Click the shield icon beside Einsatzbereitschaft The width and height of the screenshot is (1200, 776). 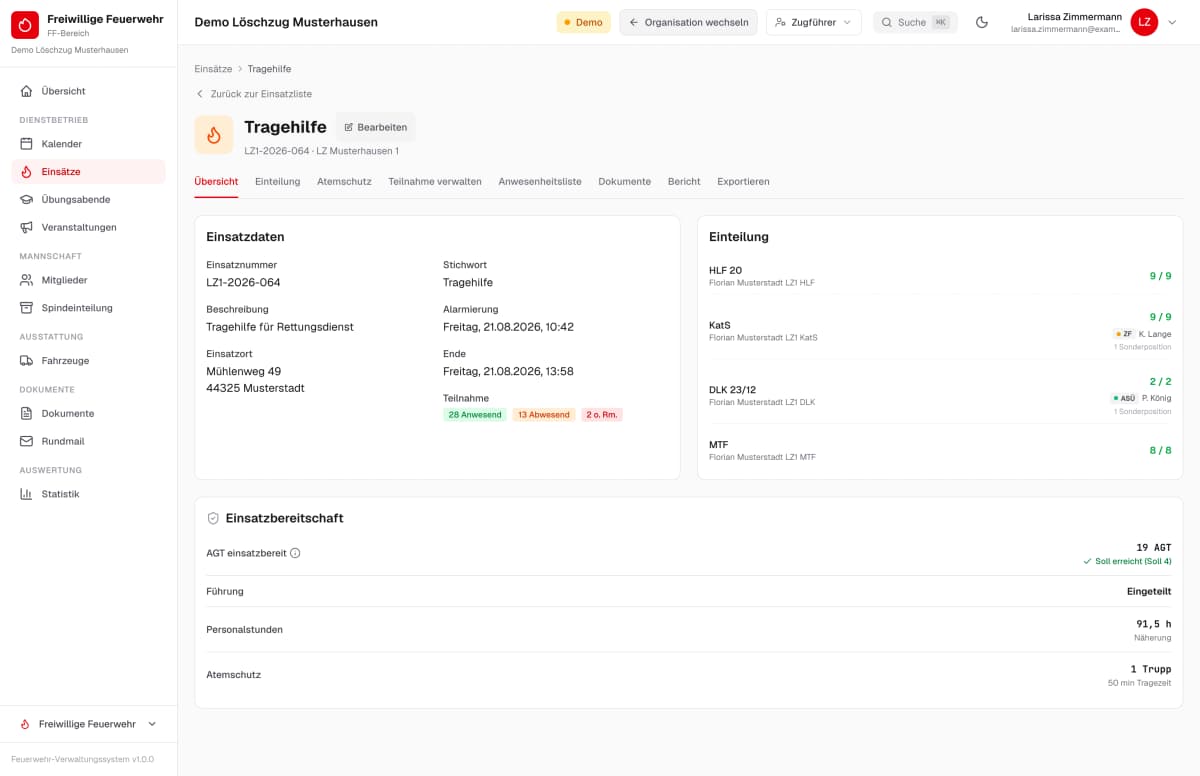(213, 518)
